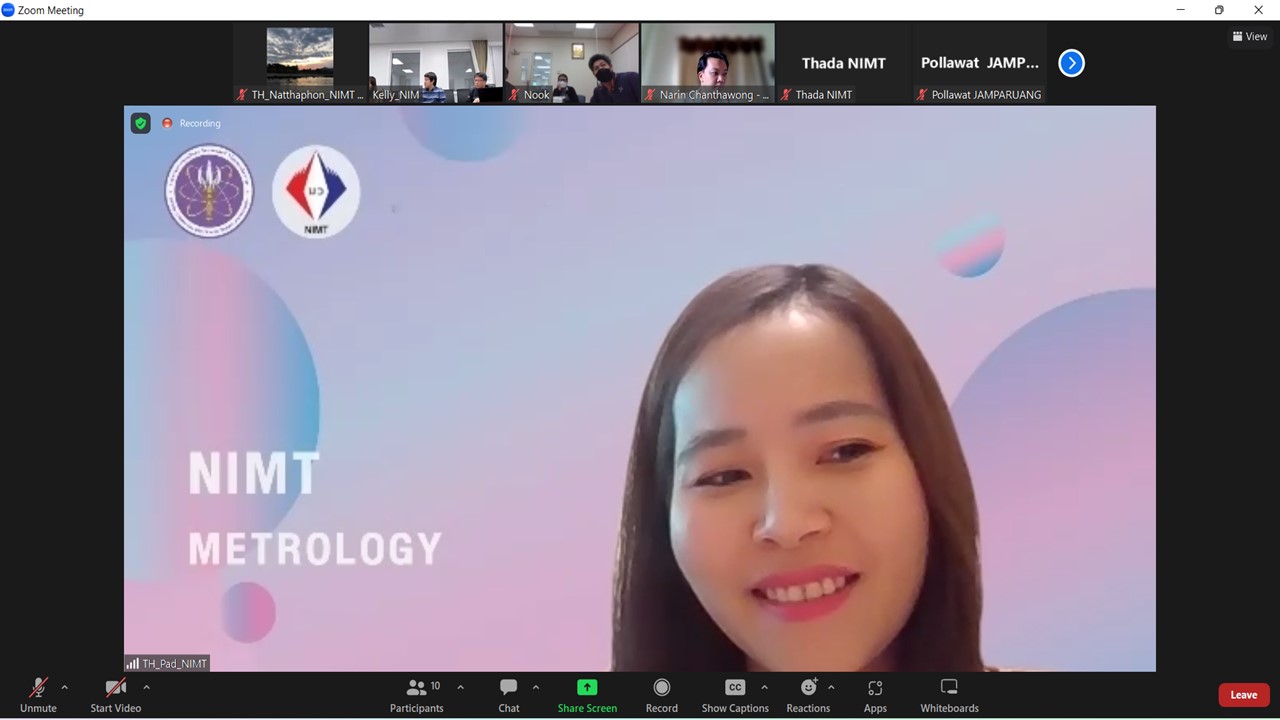Viewport: 1280px width, 720px height.
Task: Expand video options arrow beside Start Video
Action: coord(146,688)
